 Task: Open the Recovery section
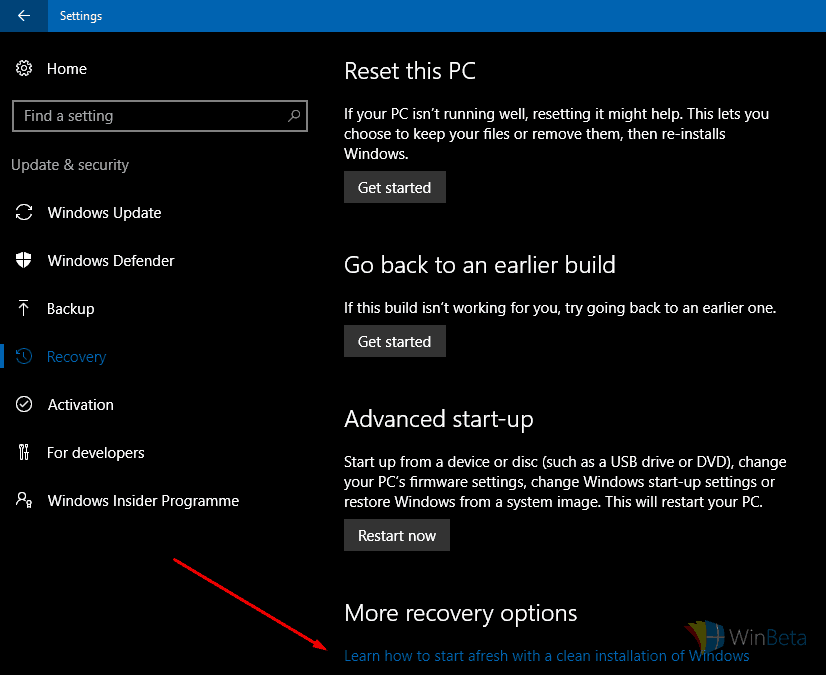[76, 357]
